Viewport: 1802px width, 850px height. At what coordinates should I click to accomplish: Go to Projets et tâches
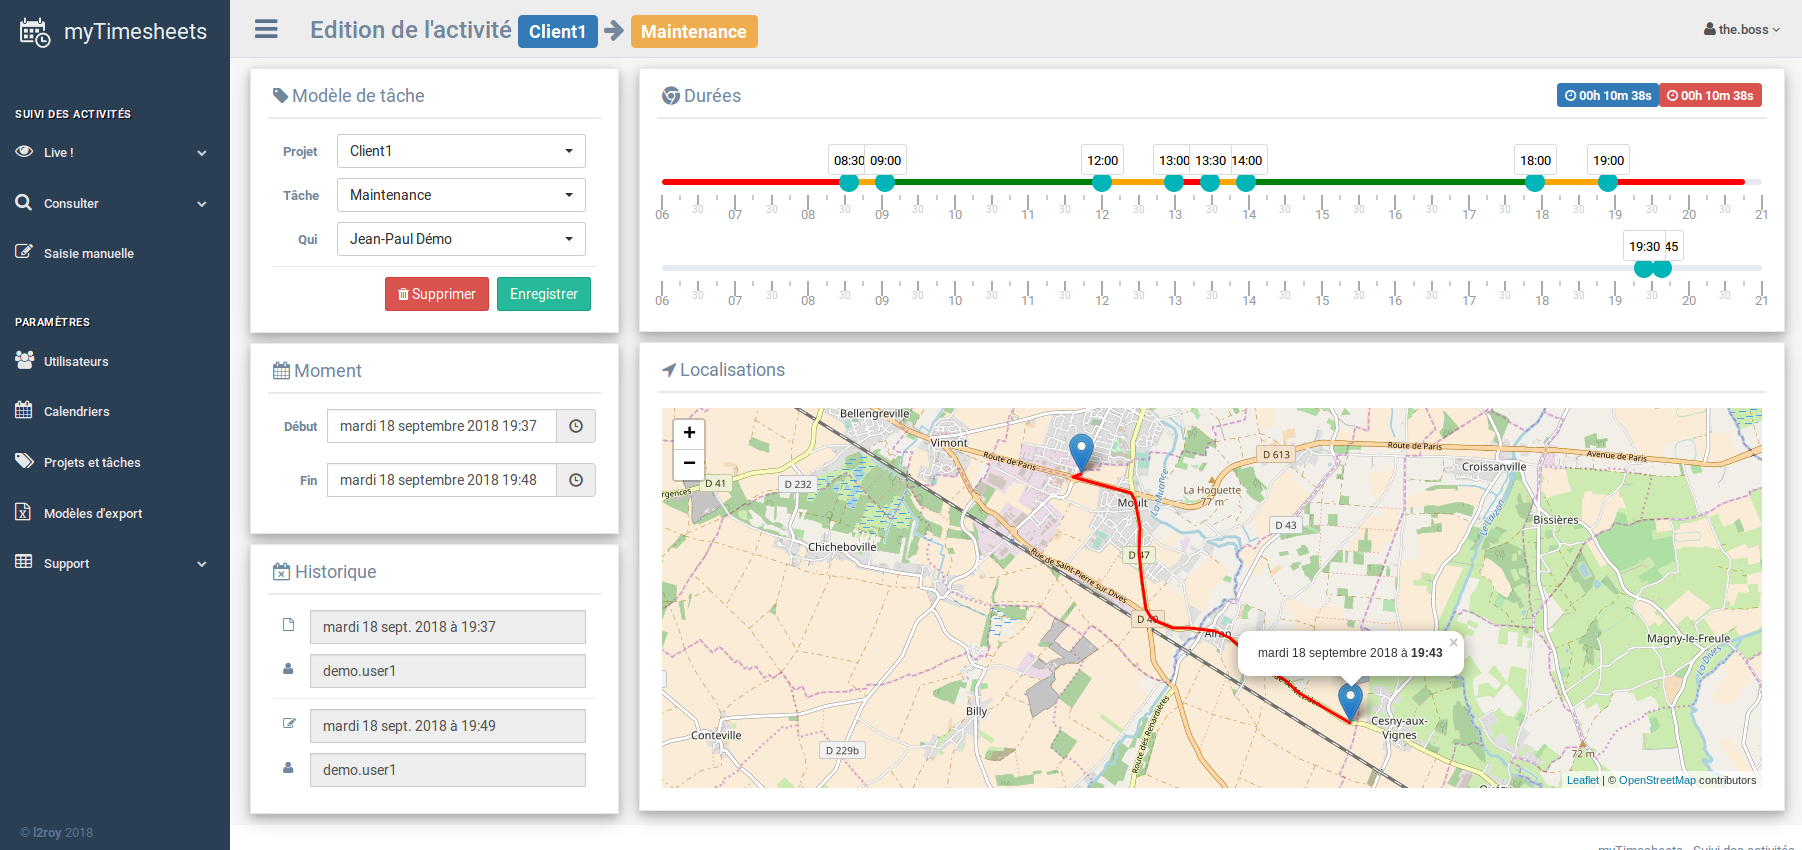(x=92, y=463)
